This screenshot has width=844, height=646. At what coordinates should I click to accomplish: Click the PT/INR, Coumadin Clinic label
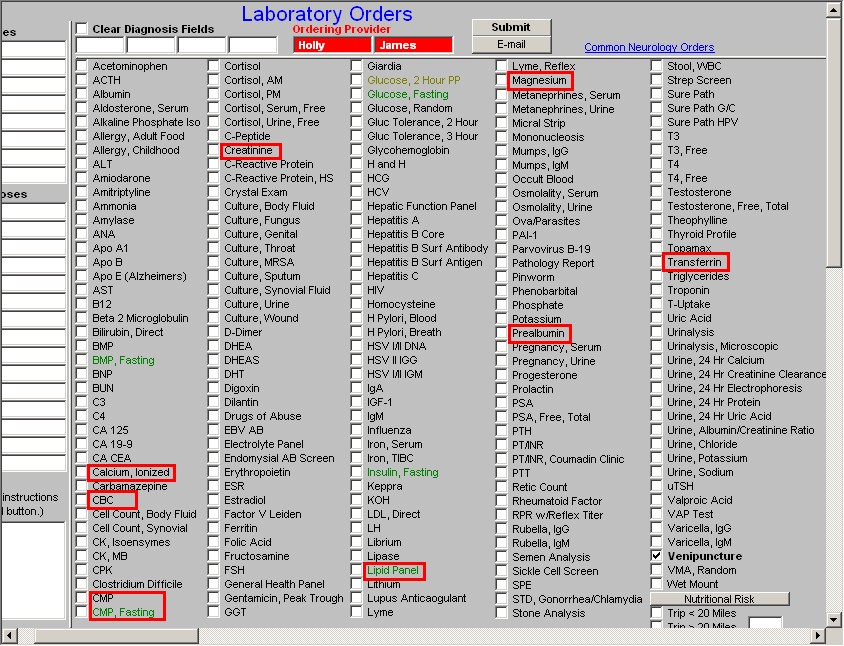tap(568, 459)
